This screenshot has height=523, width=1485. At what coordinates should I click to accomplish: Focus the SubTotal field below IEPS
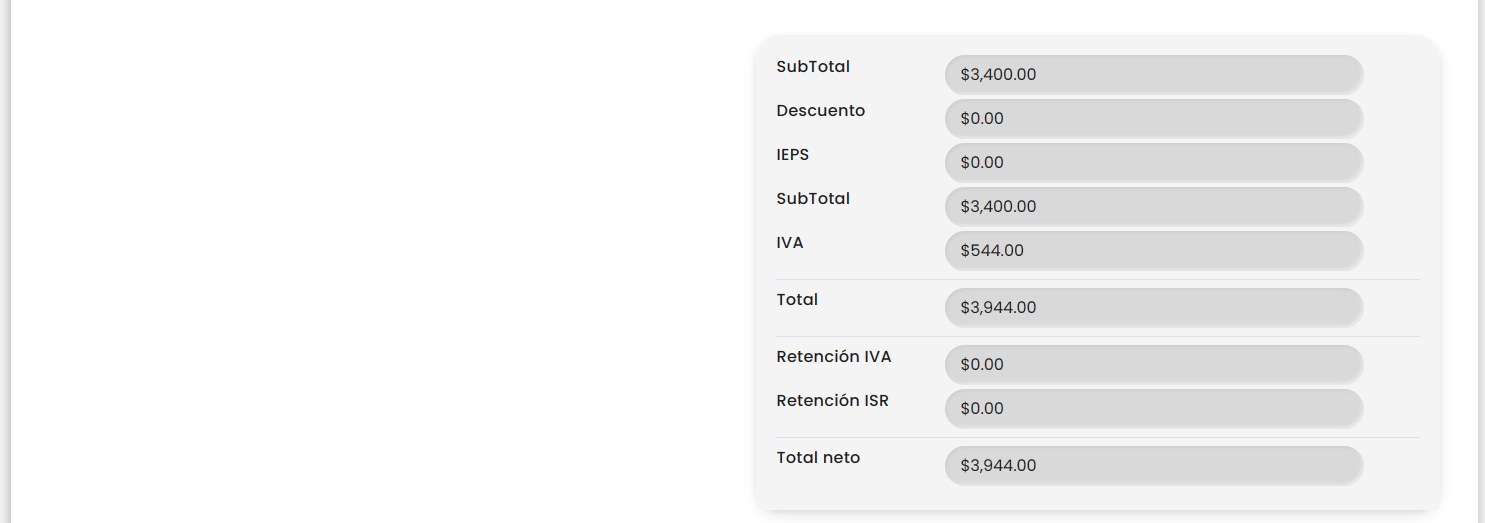[1153, 206]
